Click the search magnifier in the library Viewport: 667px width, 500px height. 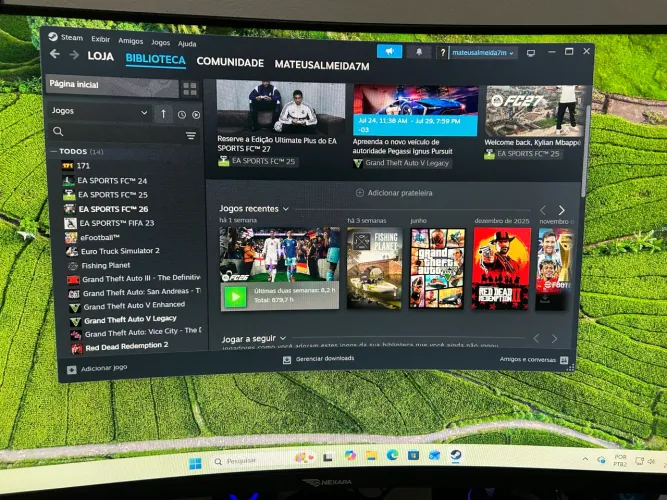click(x=58, y=131)
